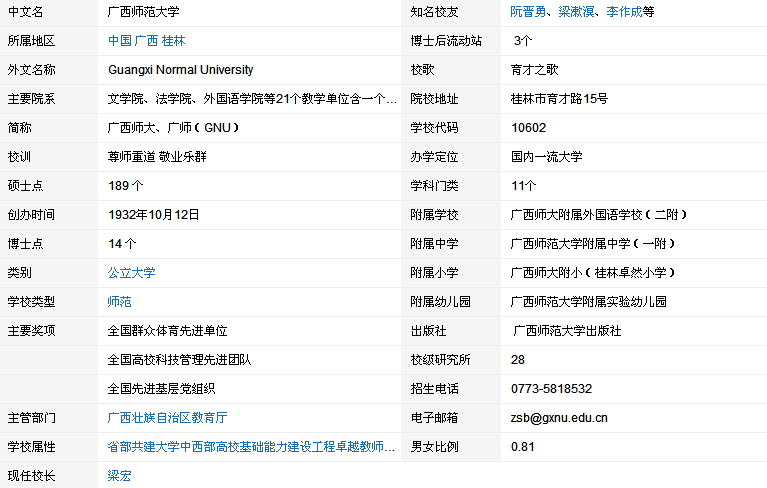Open alumnus 阮晋勇 link
Image resolution: width=767 pixels, height=488 pixels.
tap(528, 12)
